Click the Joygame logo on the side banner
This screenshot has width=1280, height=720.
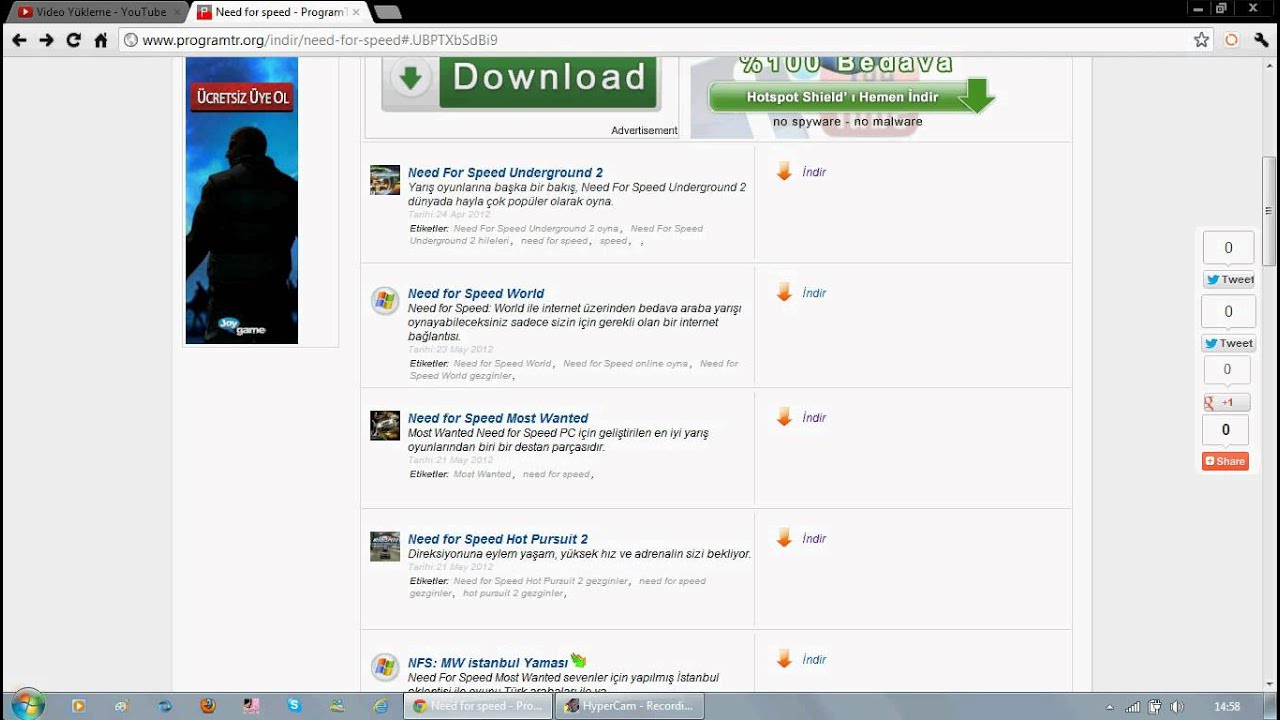[x=242, y=326]
